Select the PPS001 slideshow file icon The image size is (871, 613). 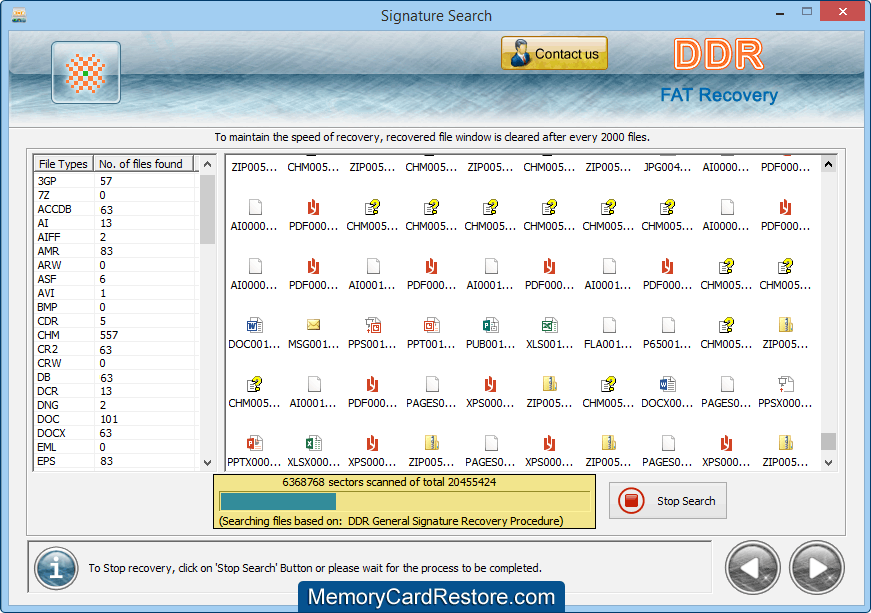click(373, 325)
